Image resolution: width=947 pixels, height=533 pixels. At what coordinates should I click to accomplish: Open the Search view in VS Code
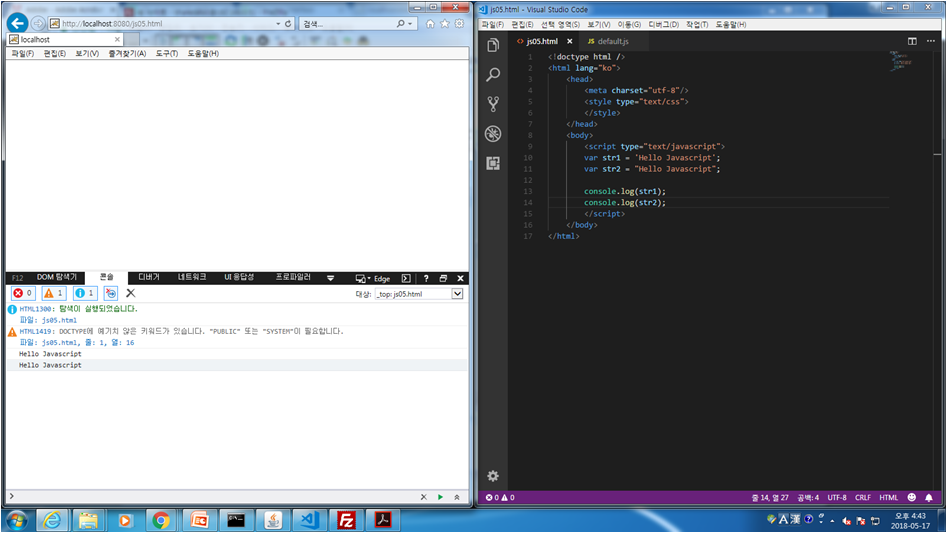click(493, 74)
